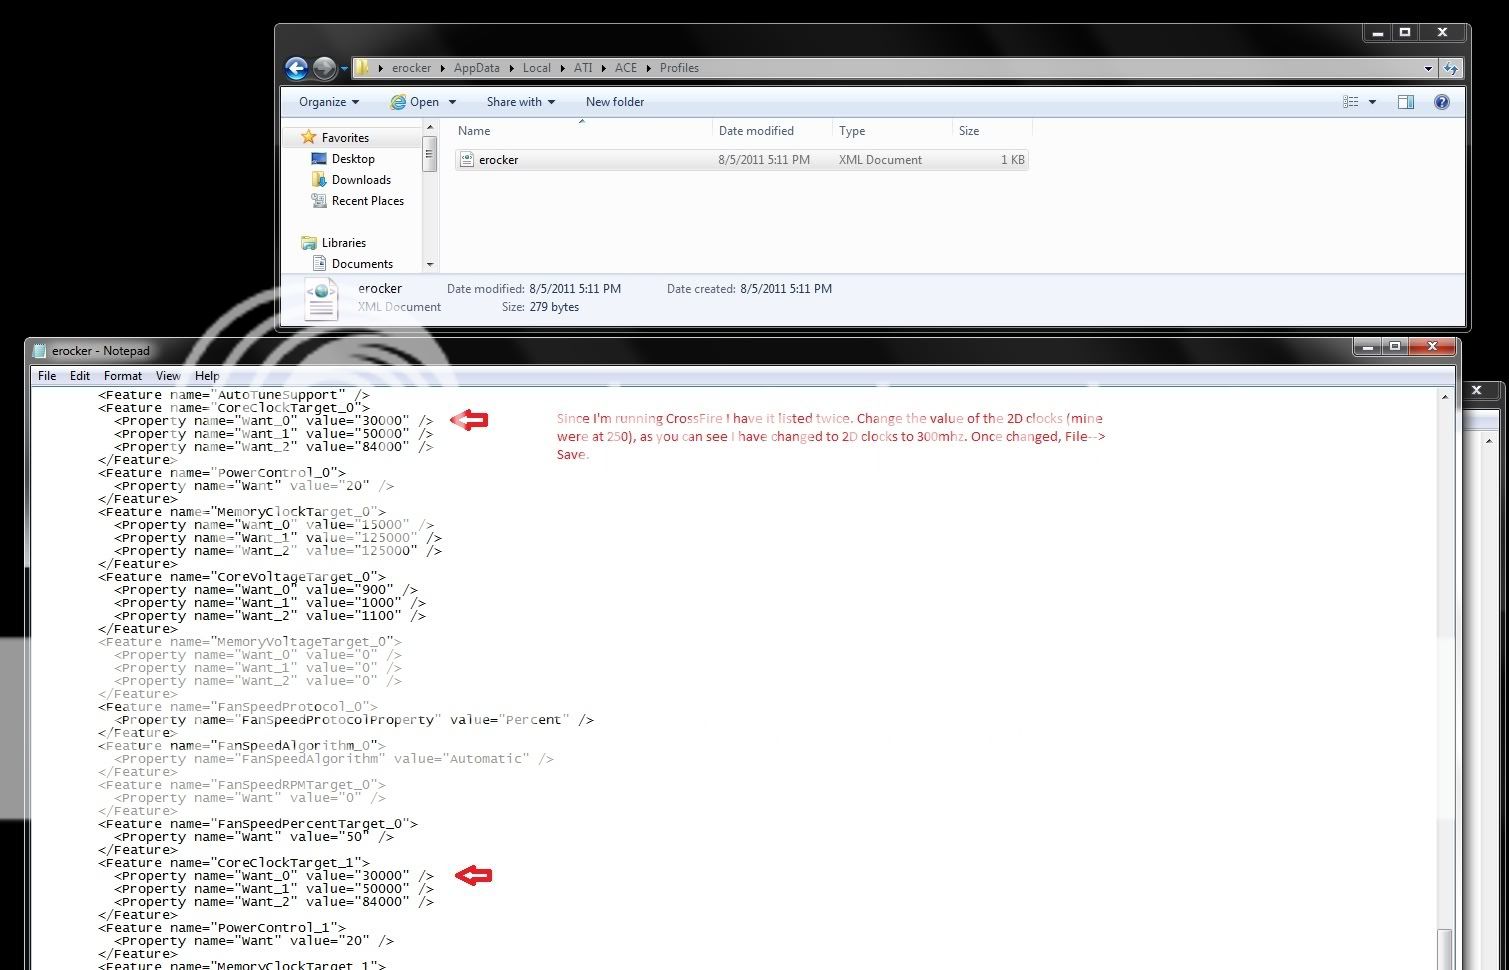Image resolution: width=1509 pixels, height=970 pixels.
Task: Expand the breadcrumb arrow after Local
Action: [x=562, y=68]
